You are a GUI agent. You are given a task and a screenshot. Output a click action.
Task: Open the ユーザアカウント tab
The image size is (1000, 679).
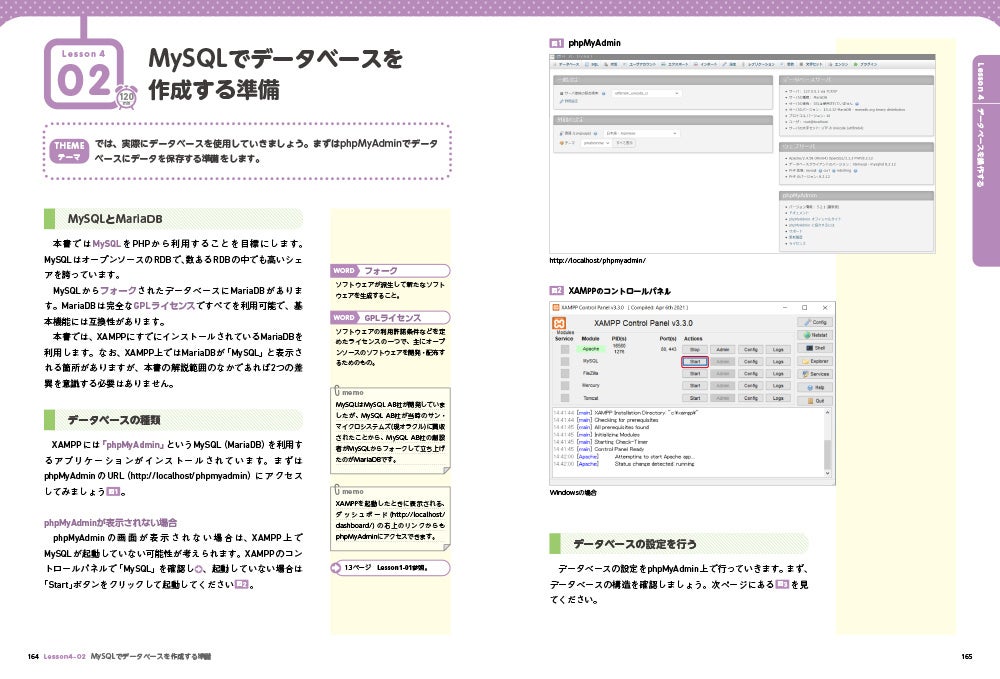coord(640,64)
